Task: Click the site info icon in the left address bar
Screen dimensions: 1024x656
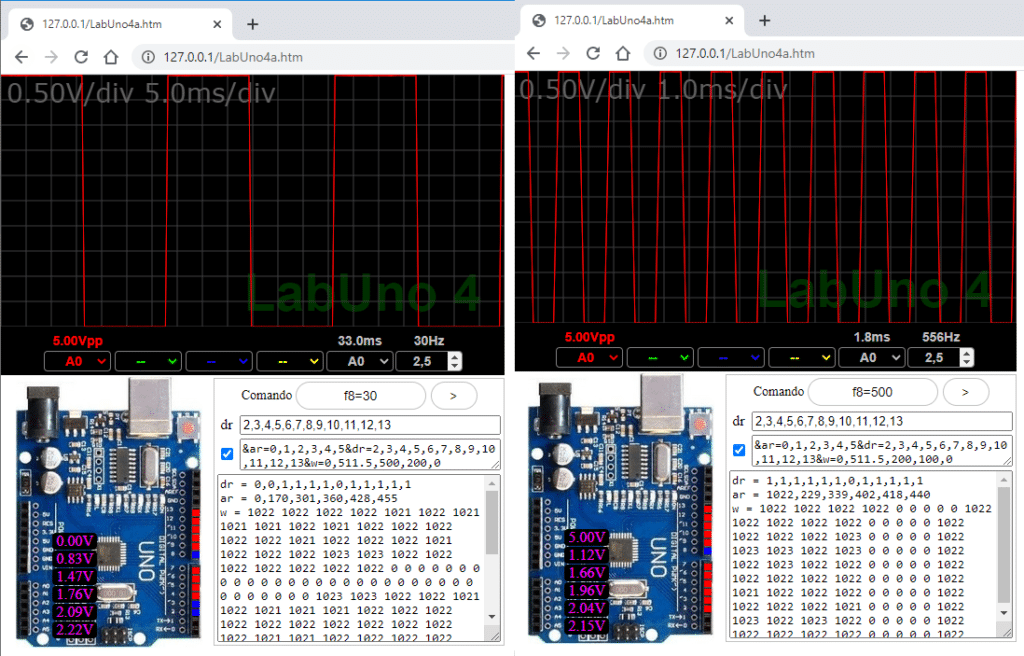Action: point(148,57)
